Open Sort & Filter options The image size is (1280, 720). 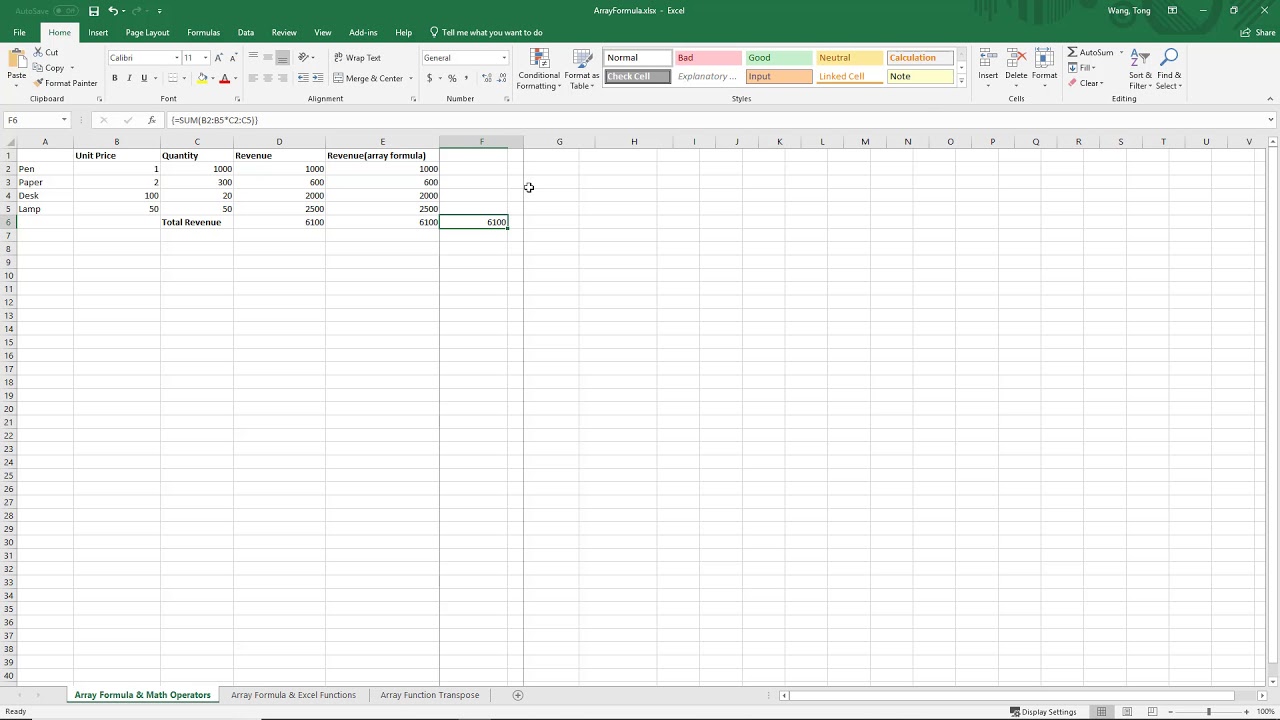(1140, 69)
